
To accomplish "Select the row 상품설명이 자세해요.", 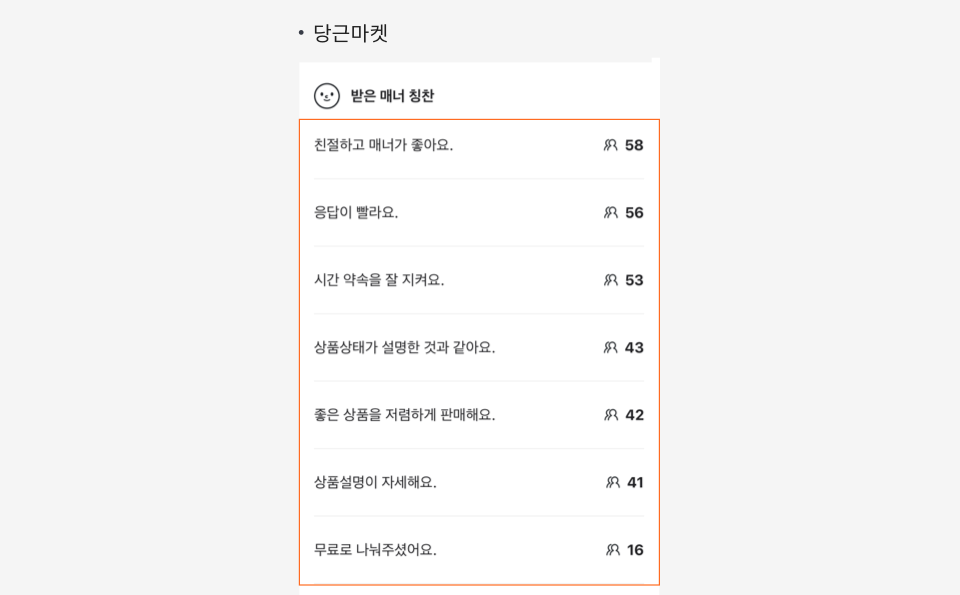I will 479,482.
